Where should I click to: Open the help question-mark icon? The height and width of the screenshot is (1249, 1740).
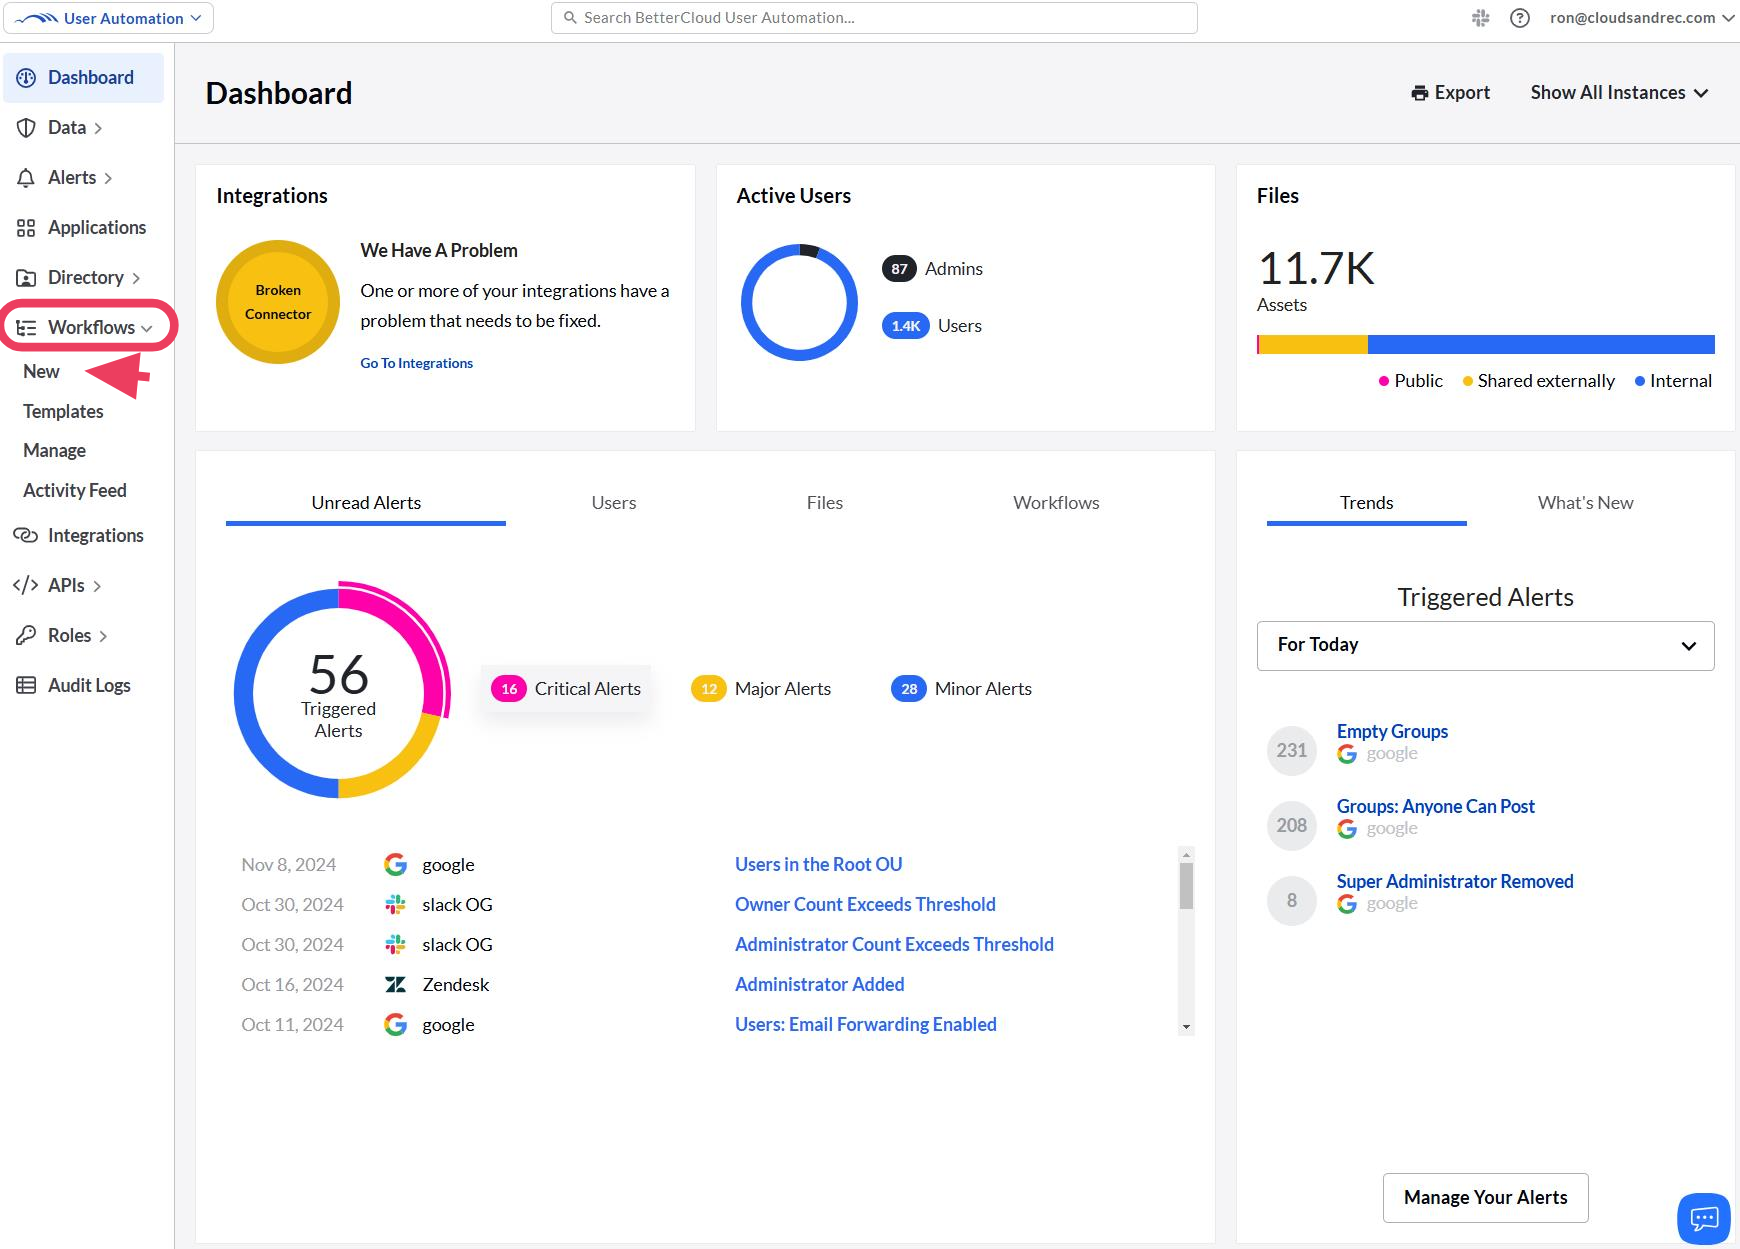pos(1520,18)
